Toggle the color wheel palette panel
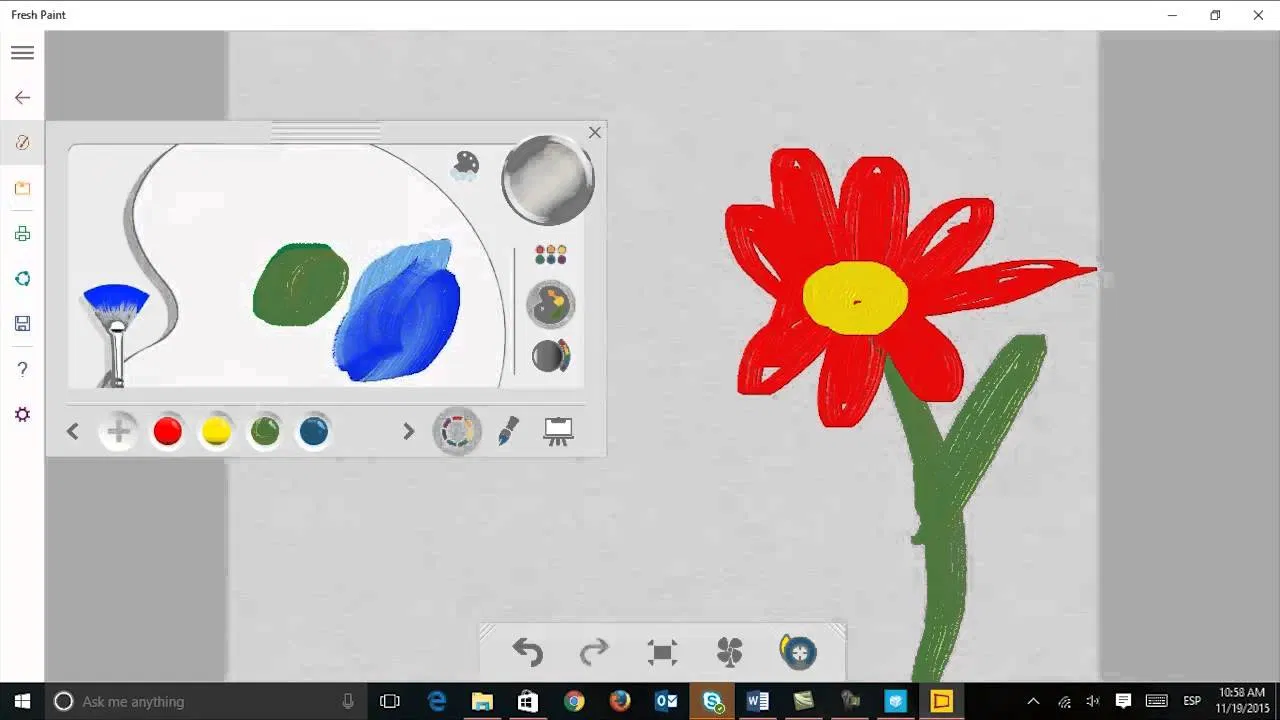This screenshot has width=1280, height=720. [457, 431]
